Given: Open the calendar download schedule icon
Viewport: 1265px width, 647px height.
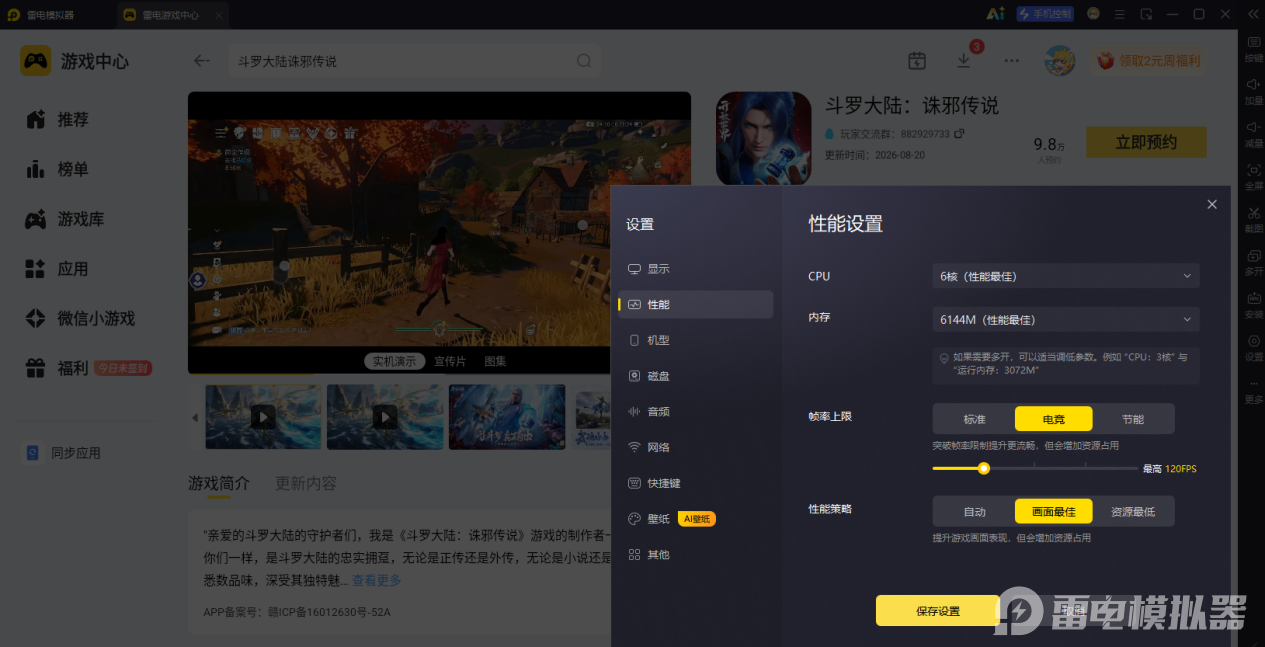Looking at the screenshot, I should [x=917, y=61].
